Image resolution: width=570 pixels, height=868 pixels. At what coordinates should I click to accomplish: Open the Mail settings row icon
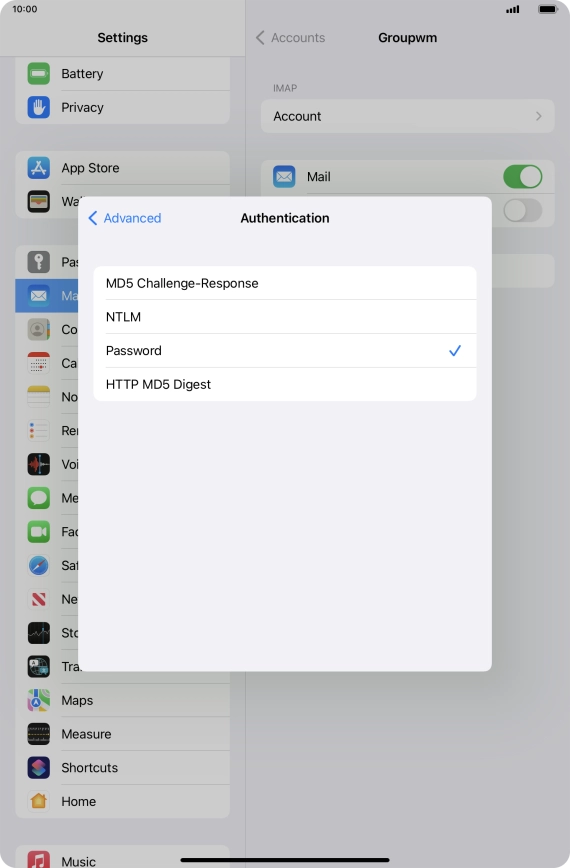pyautogui.click(x=39, y=296)
